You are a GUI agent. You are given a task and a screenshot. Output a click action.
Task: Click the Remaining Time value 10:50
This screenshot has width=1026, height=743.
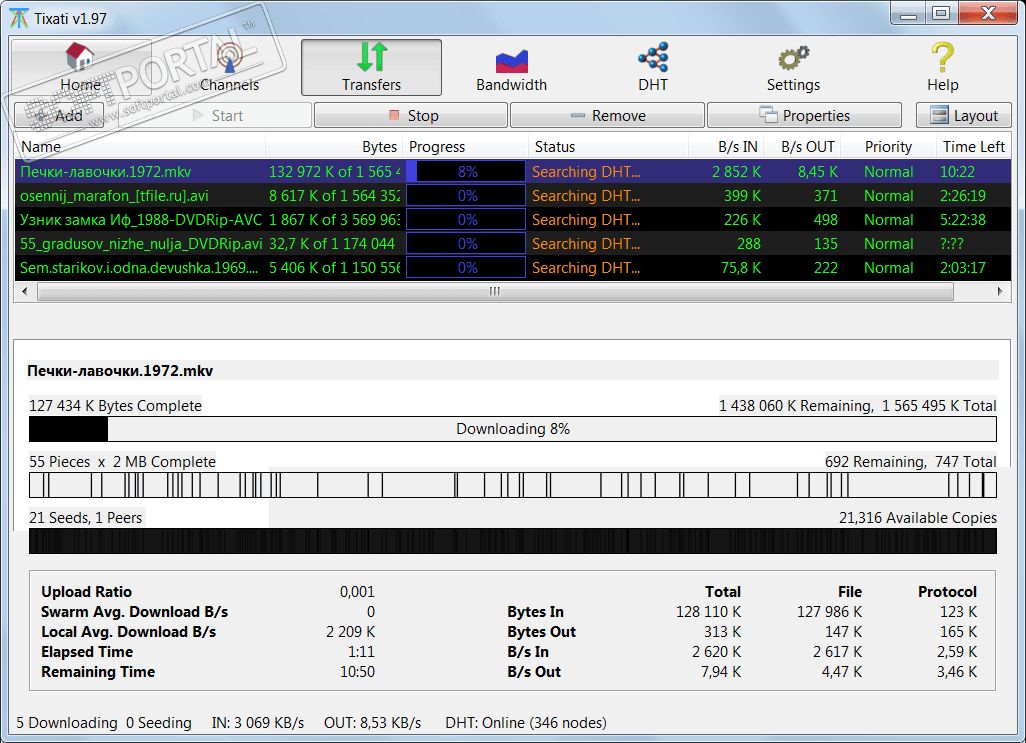point(357,672)
